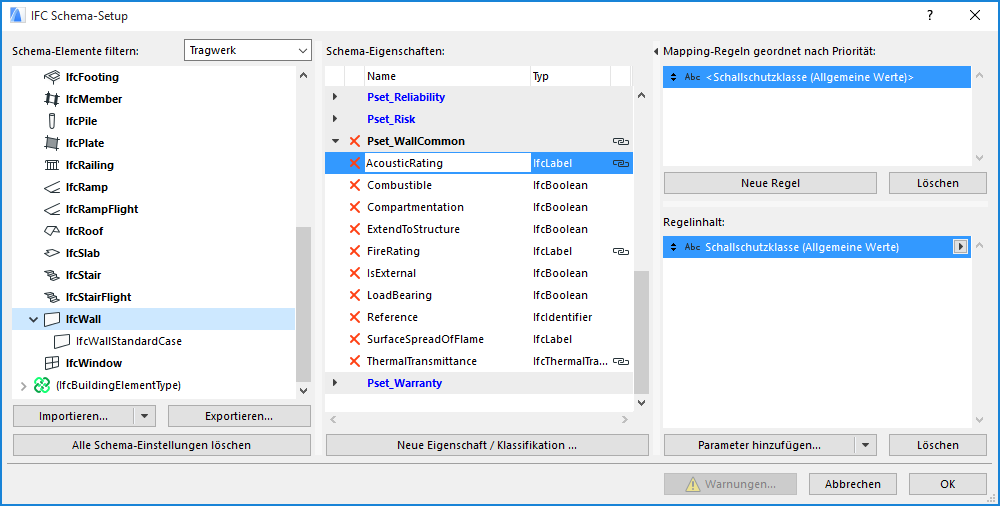Viewport: 1000px width, 506px height.
Task: Click the mapping link icon on ThermalTransmittance row
Action: (x=620, y=361)
